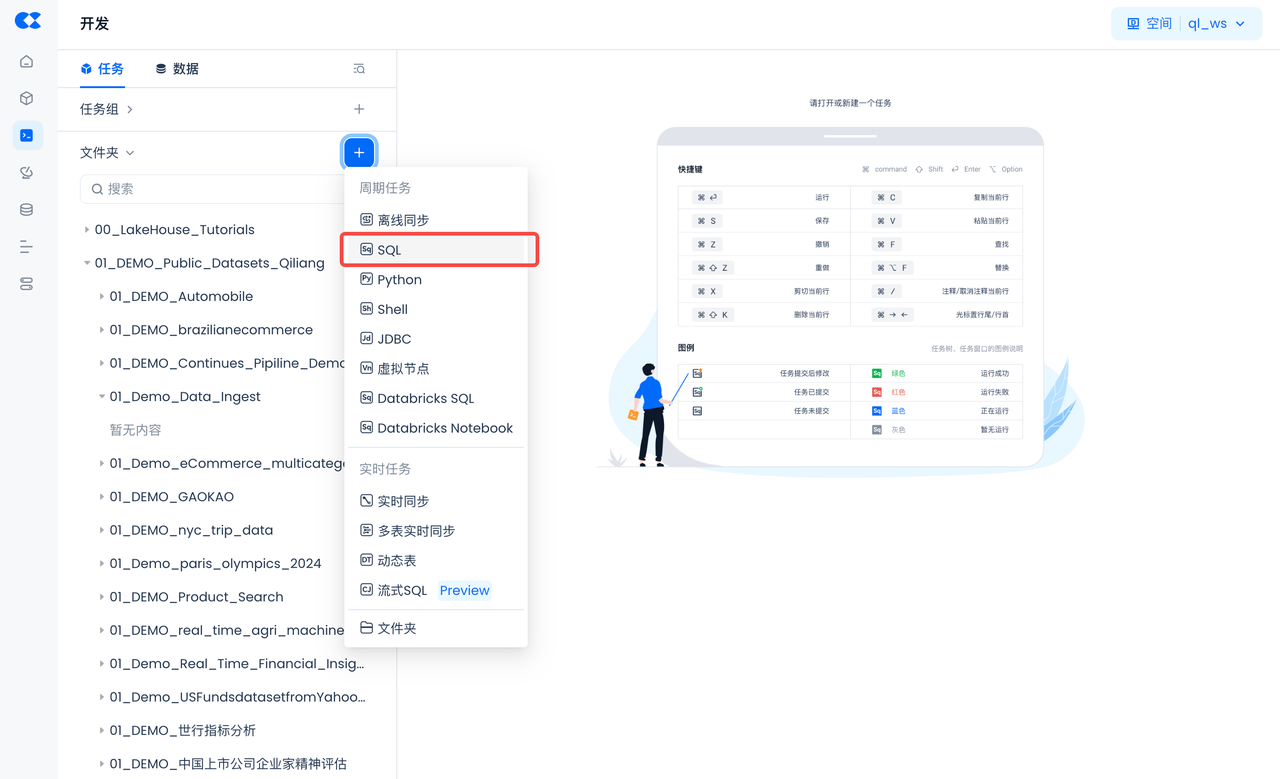Select Databricks Notebook menu entry
This screenshot has height=779, width=1280.
444,428
